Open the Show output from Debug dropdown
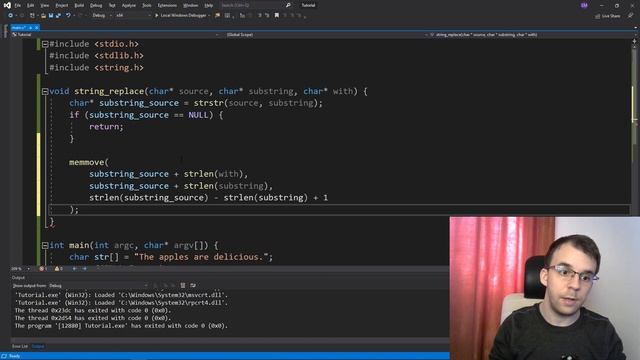640x360 pixels. click(98, 285)
